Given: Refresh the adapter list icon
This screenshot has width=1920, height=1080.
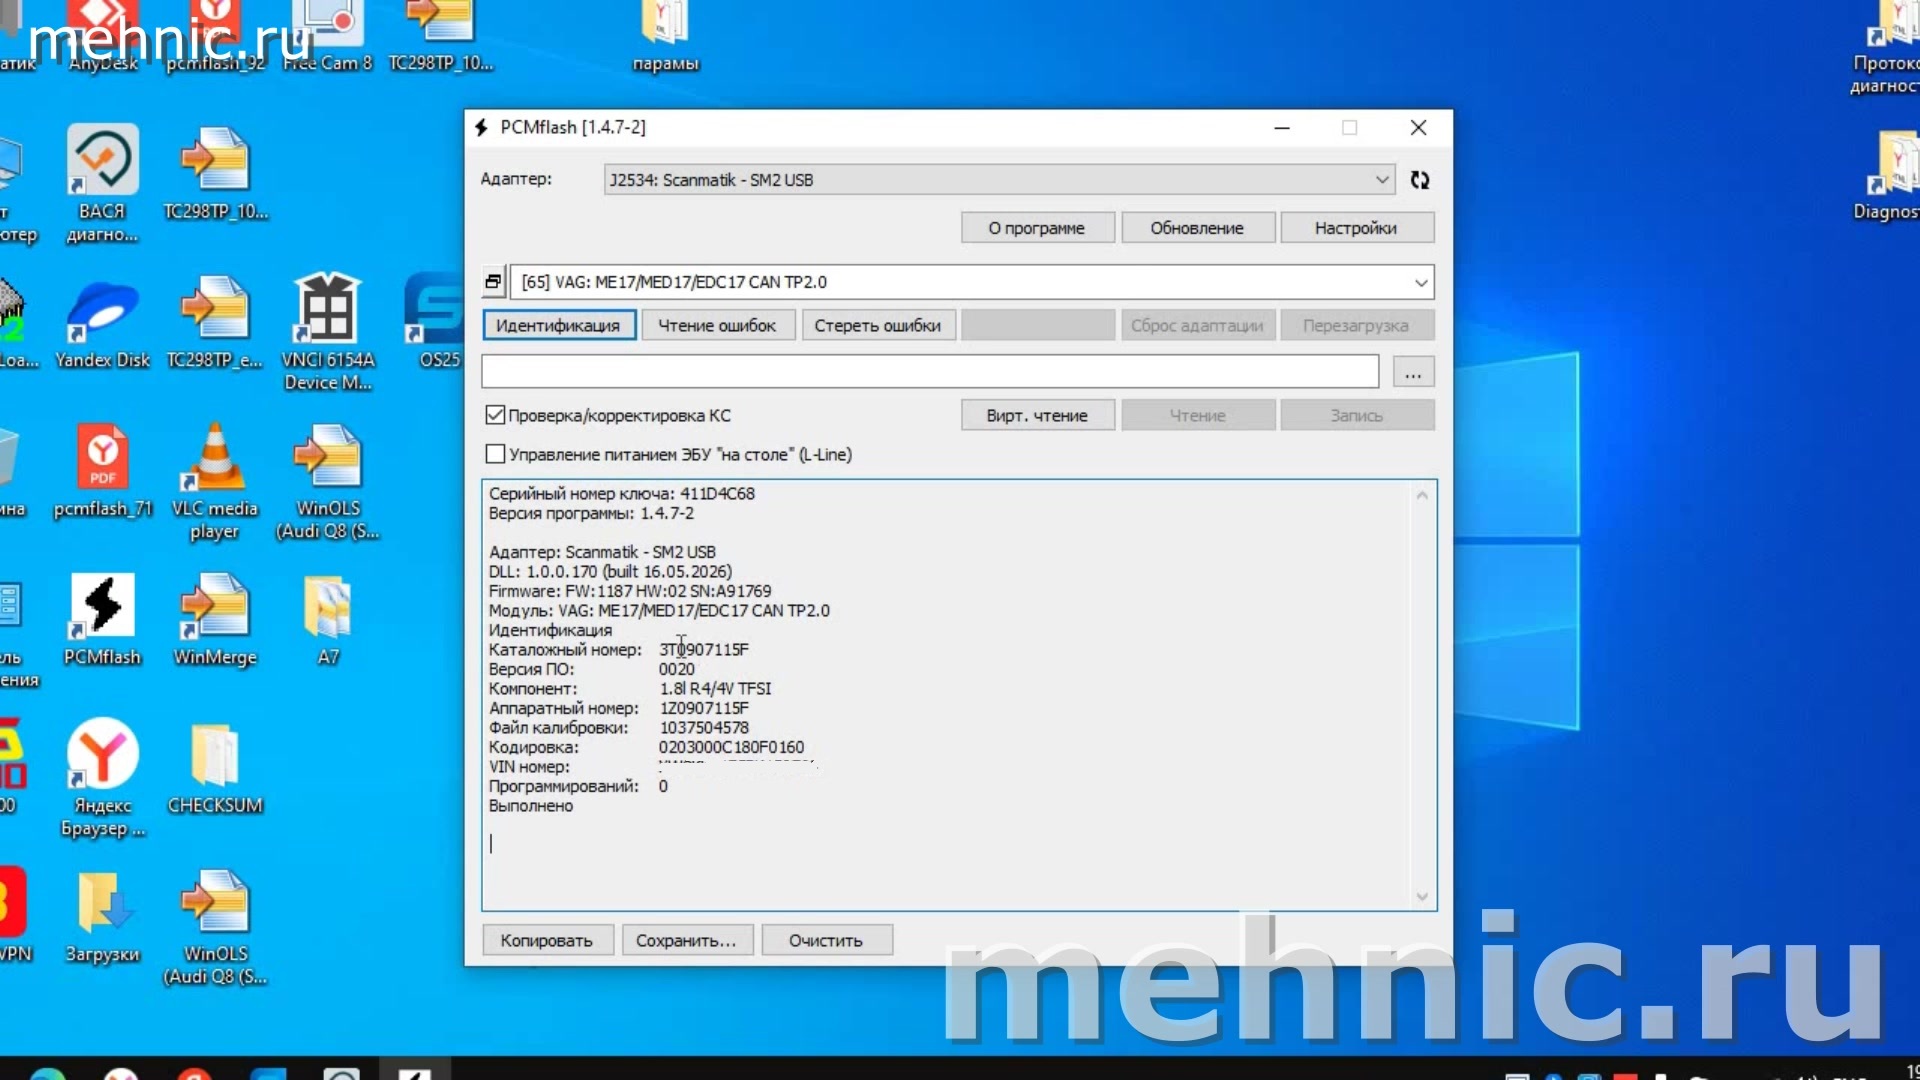Looking at the screenshot, I should tap(1419, 180).
